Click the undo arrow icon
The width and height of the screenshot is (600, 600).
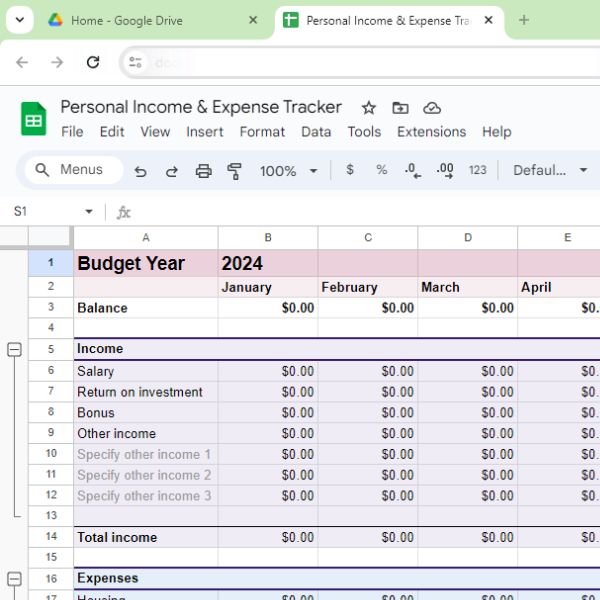click(140, 171)
